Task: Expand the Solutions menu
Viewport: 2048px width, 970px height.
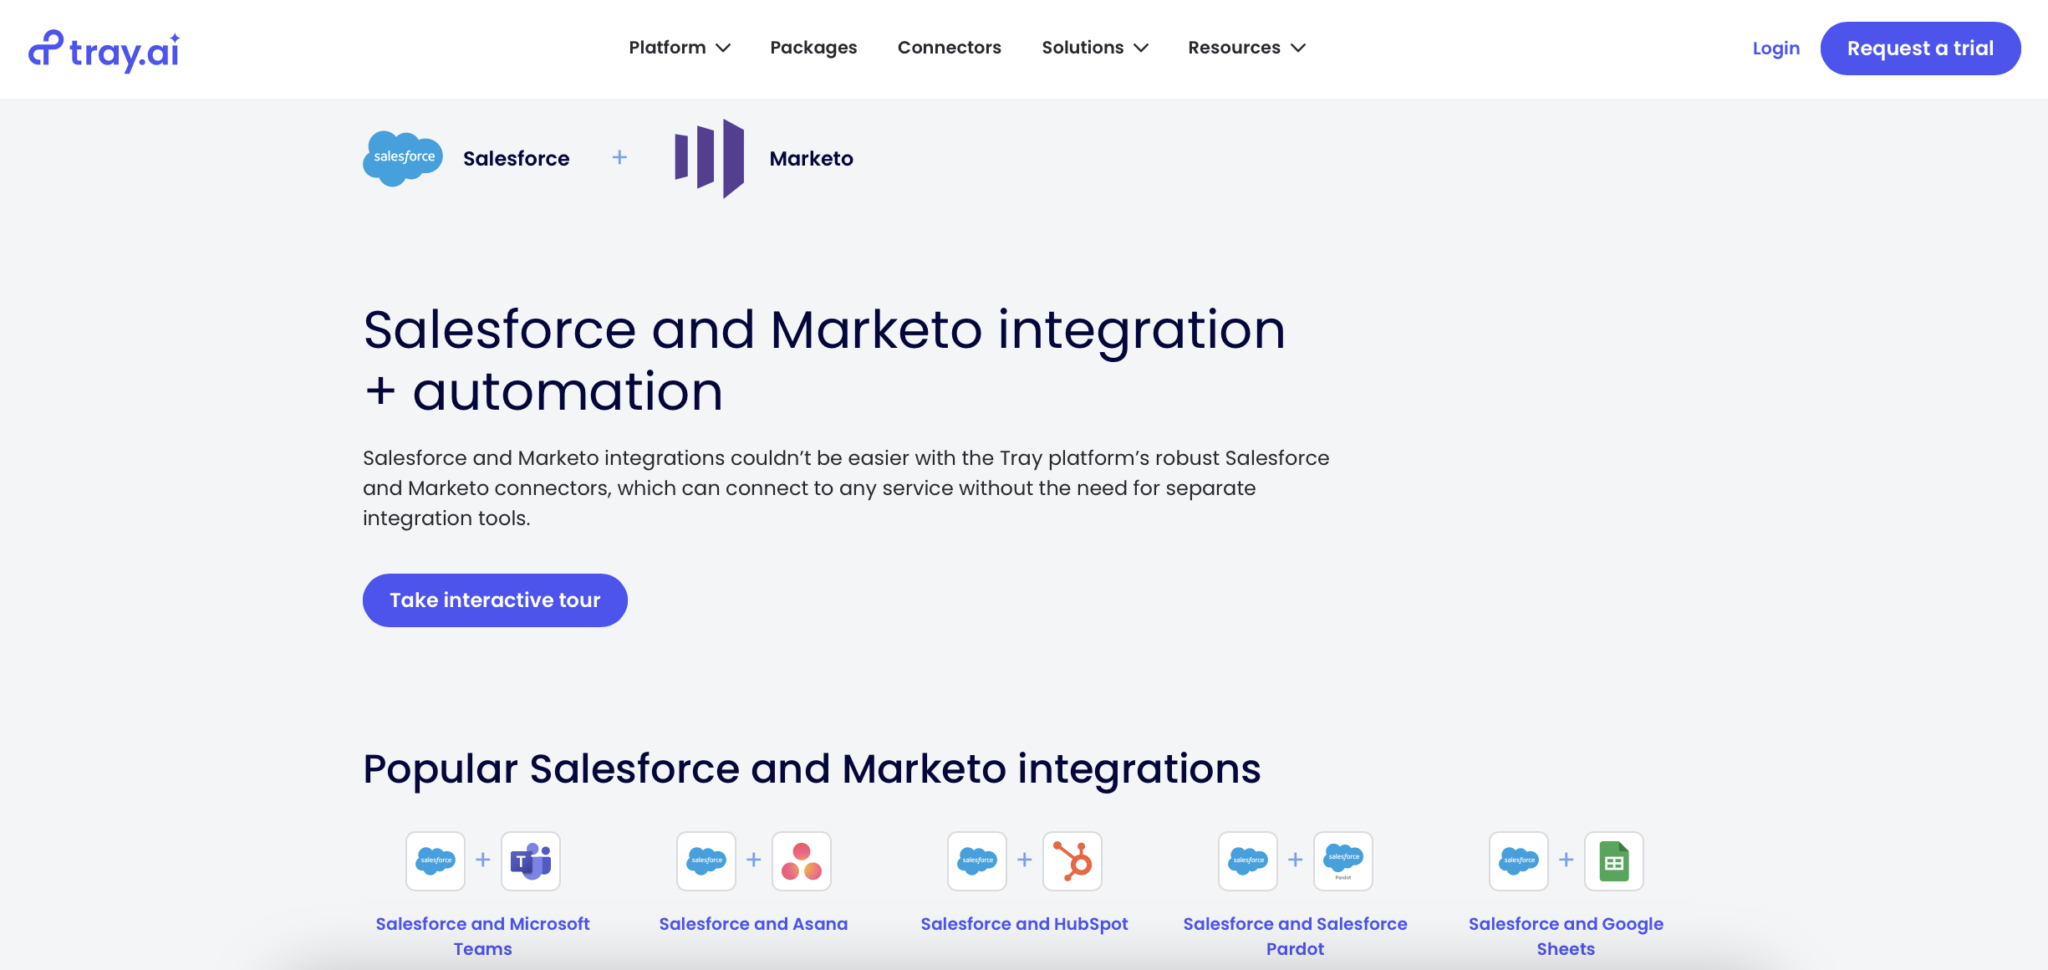Action: 1094,47
